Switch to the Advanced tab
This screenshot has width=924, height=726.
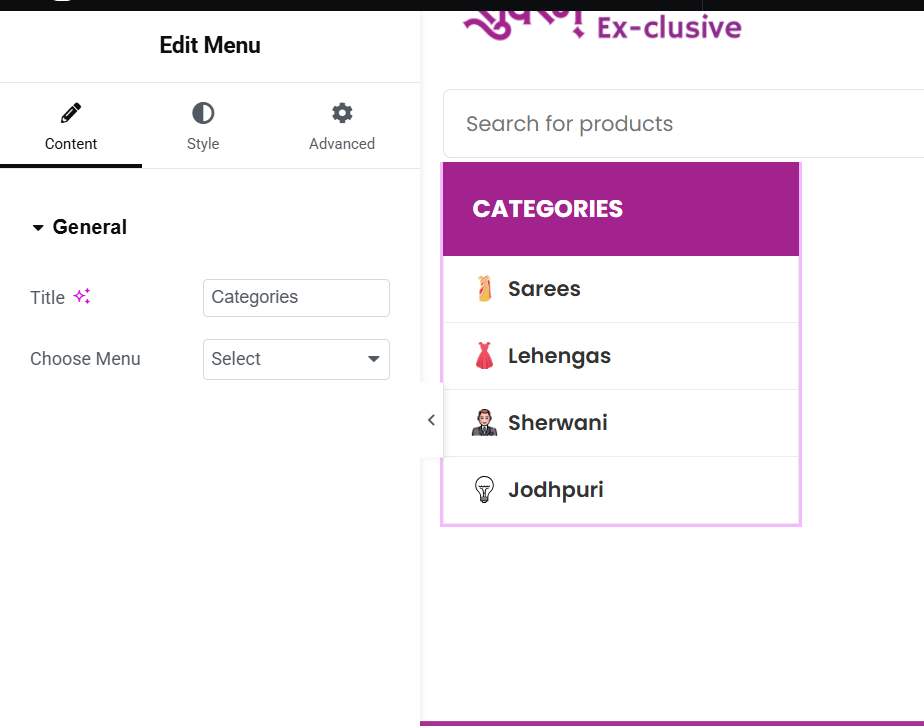pyautogui.click(x=342, y=126)
